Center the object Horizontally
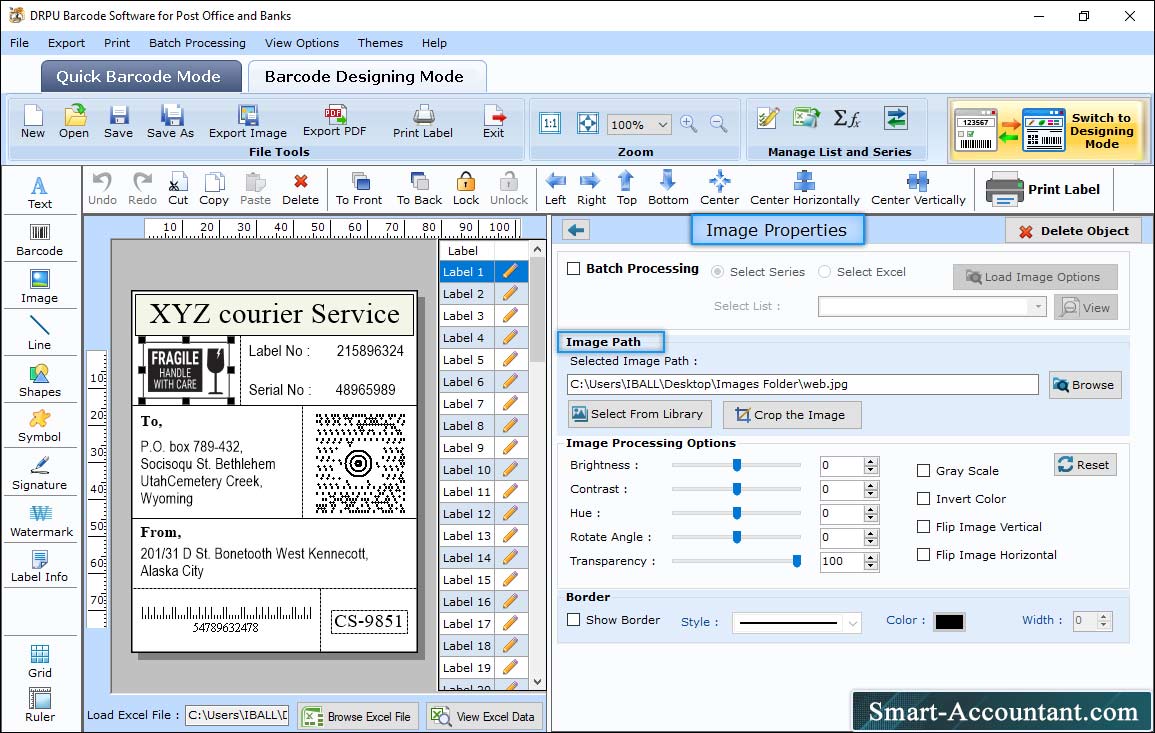Viewport: 1155px width, 733px height. 804,189
